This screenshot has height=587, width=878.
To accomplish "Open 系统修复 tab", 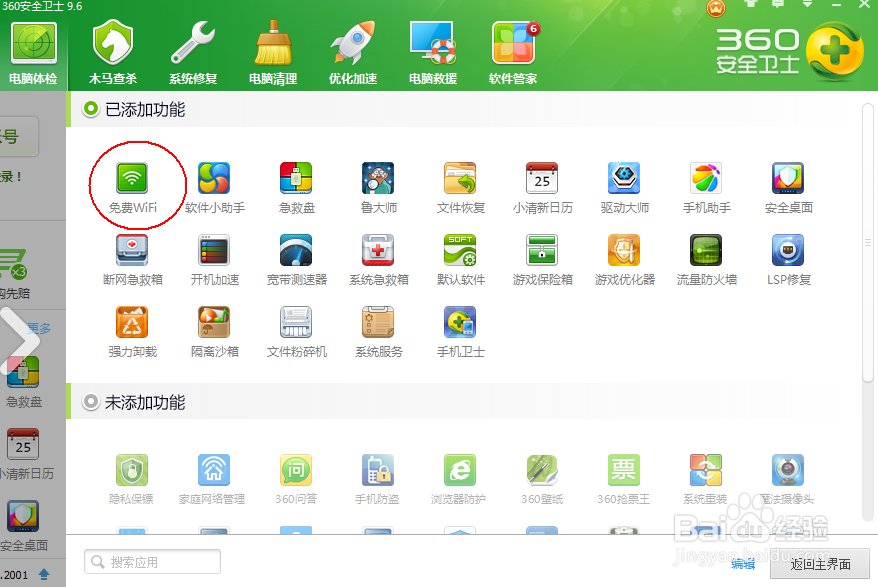I will [x=193, y=54].
